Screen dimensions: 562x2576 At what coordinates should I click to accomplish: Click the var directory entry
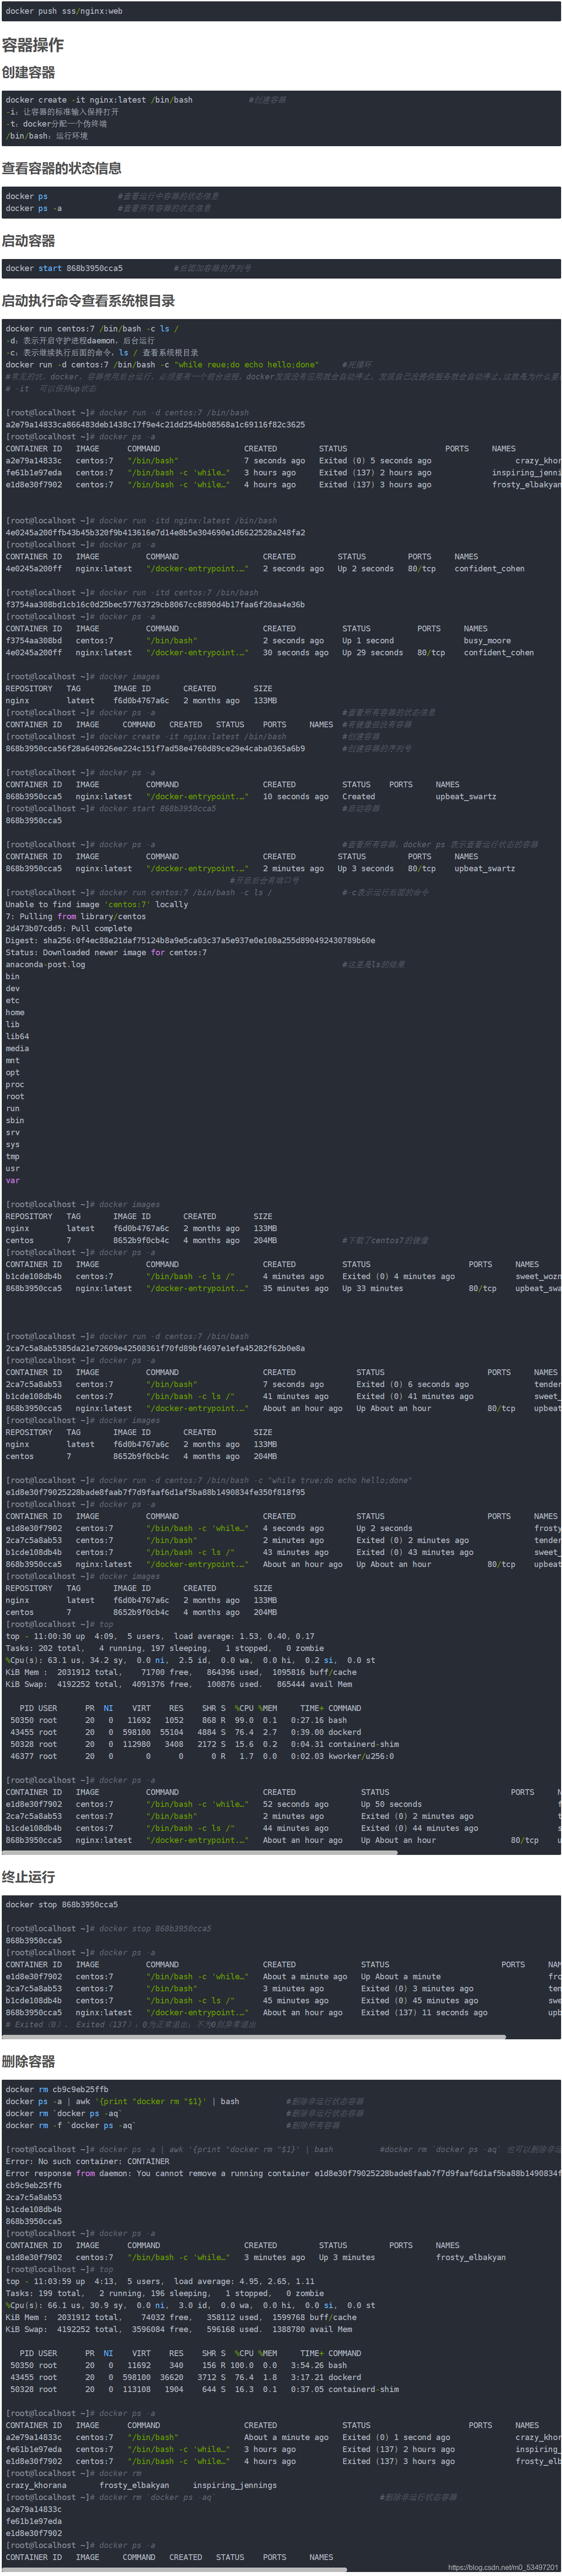[x=12, y=1180]
